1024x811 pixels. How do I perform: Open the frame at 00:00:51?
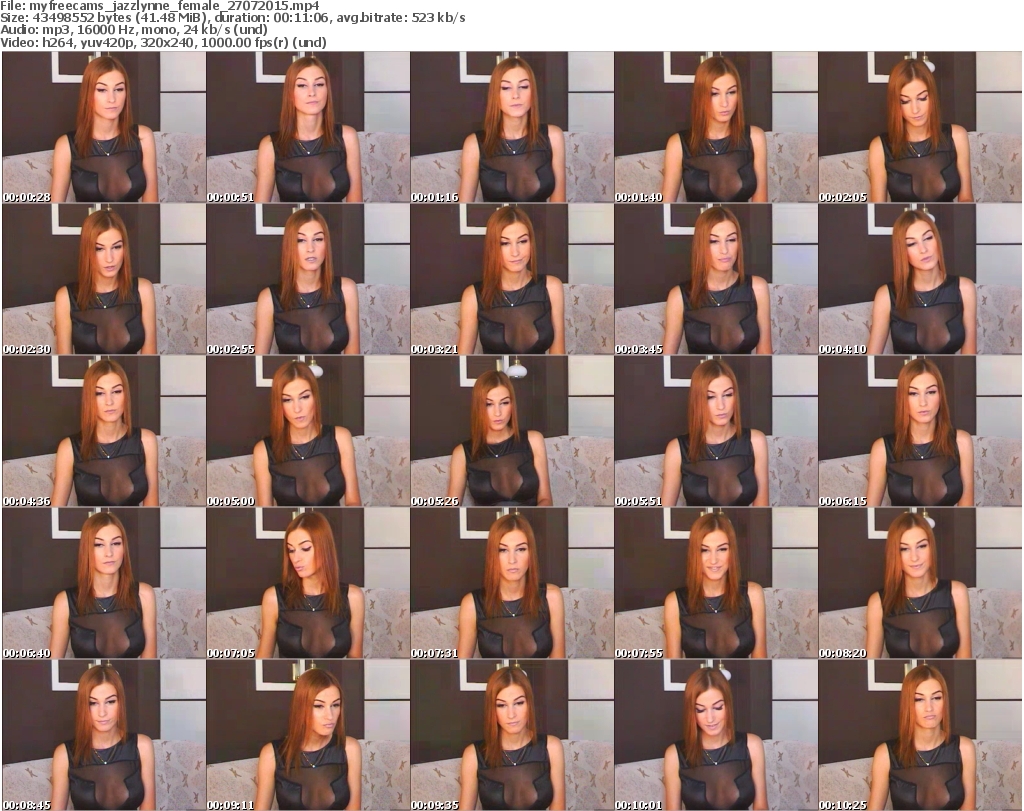pos(308,127)
